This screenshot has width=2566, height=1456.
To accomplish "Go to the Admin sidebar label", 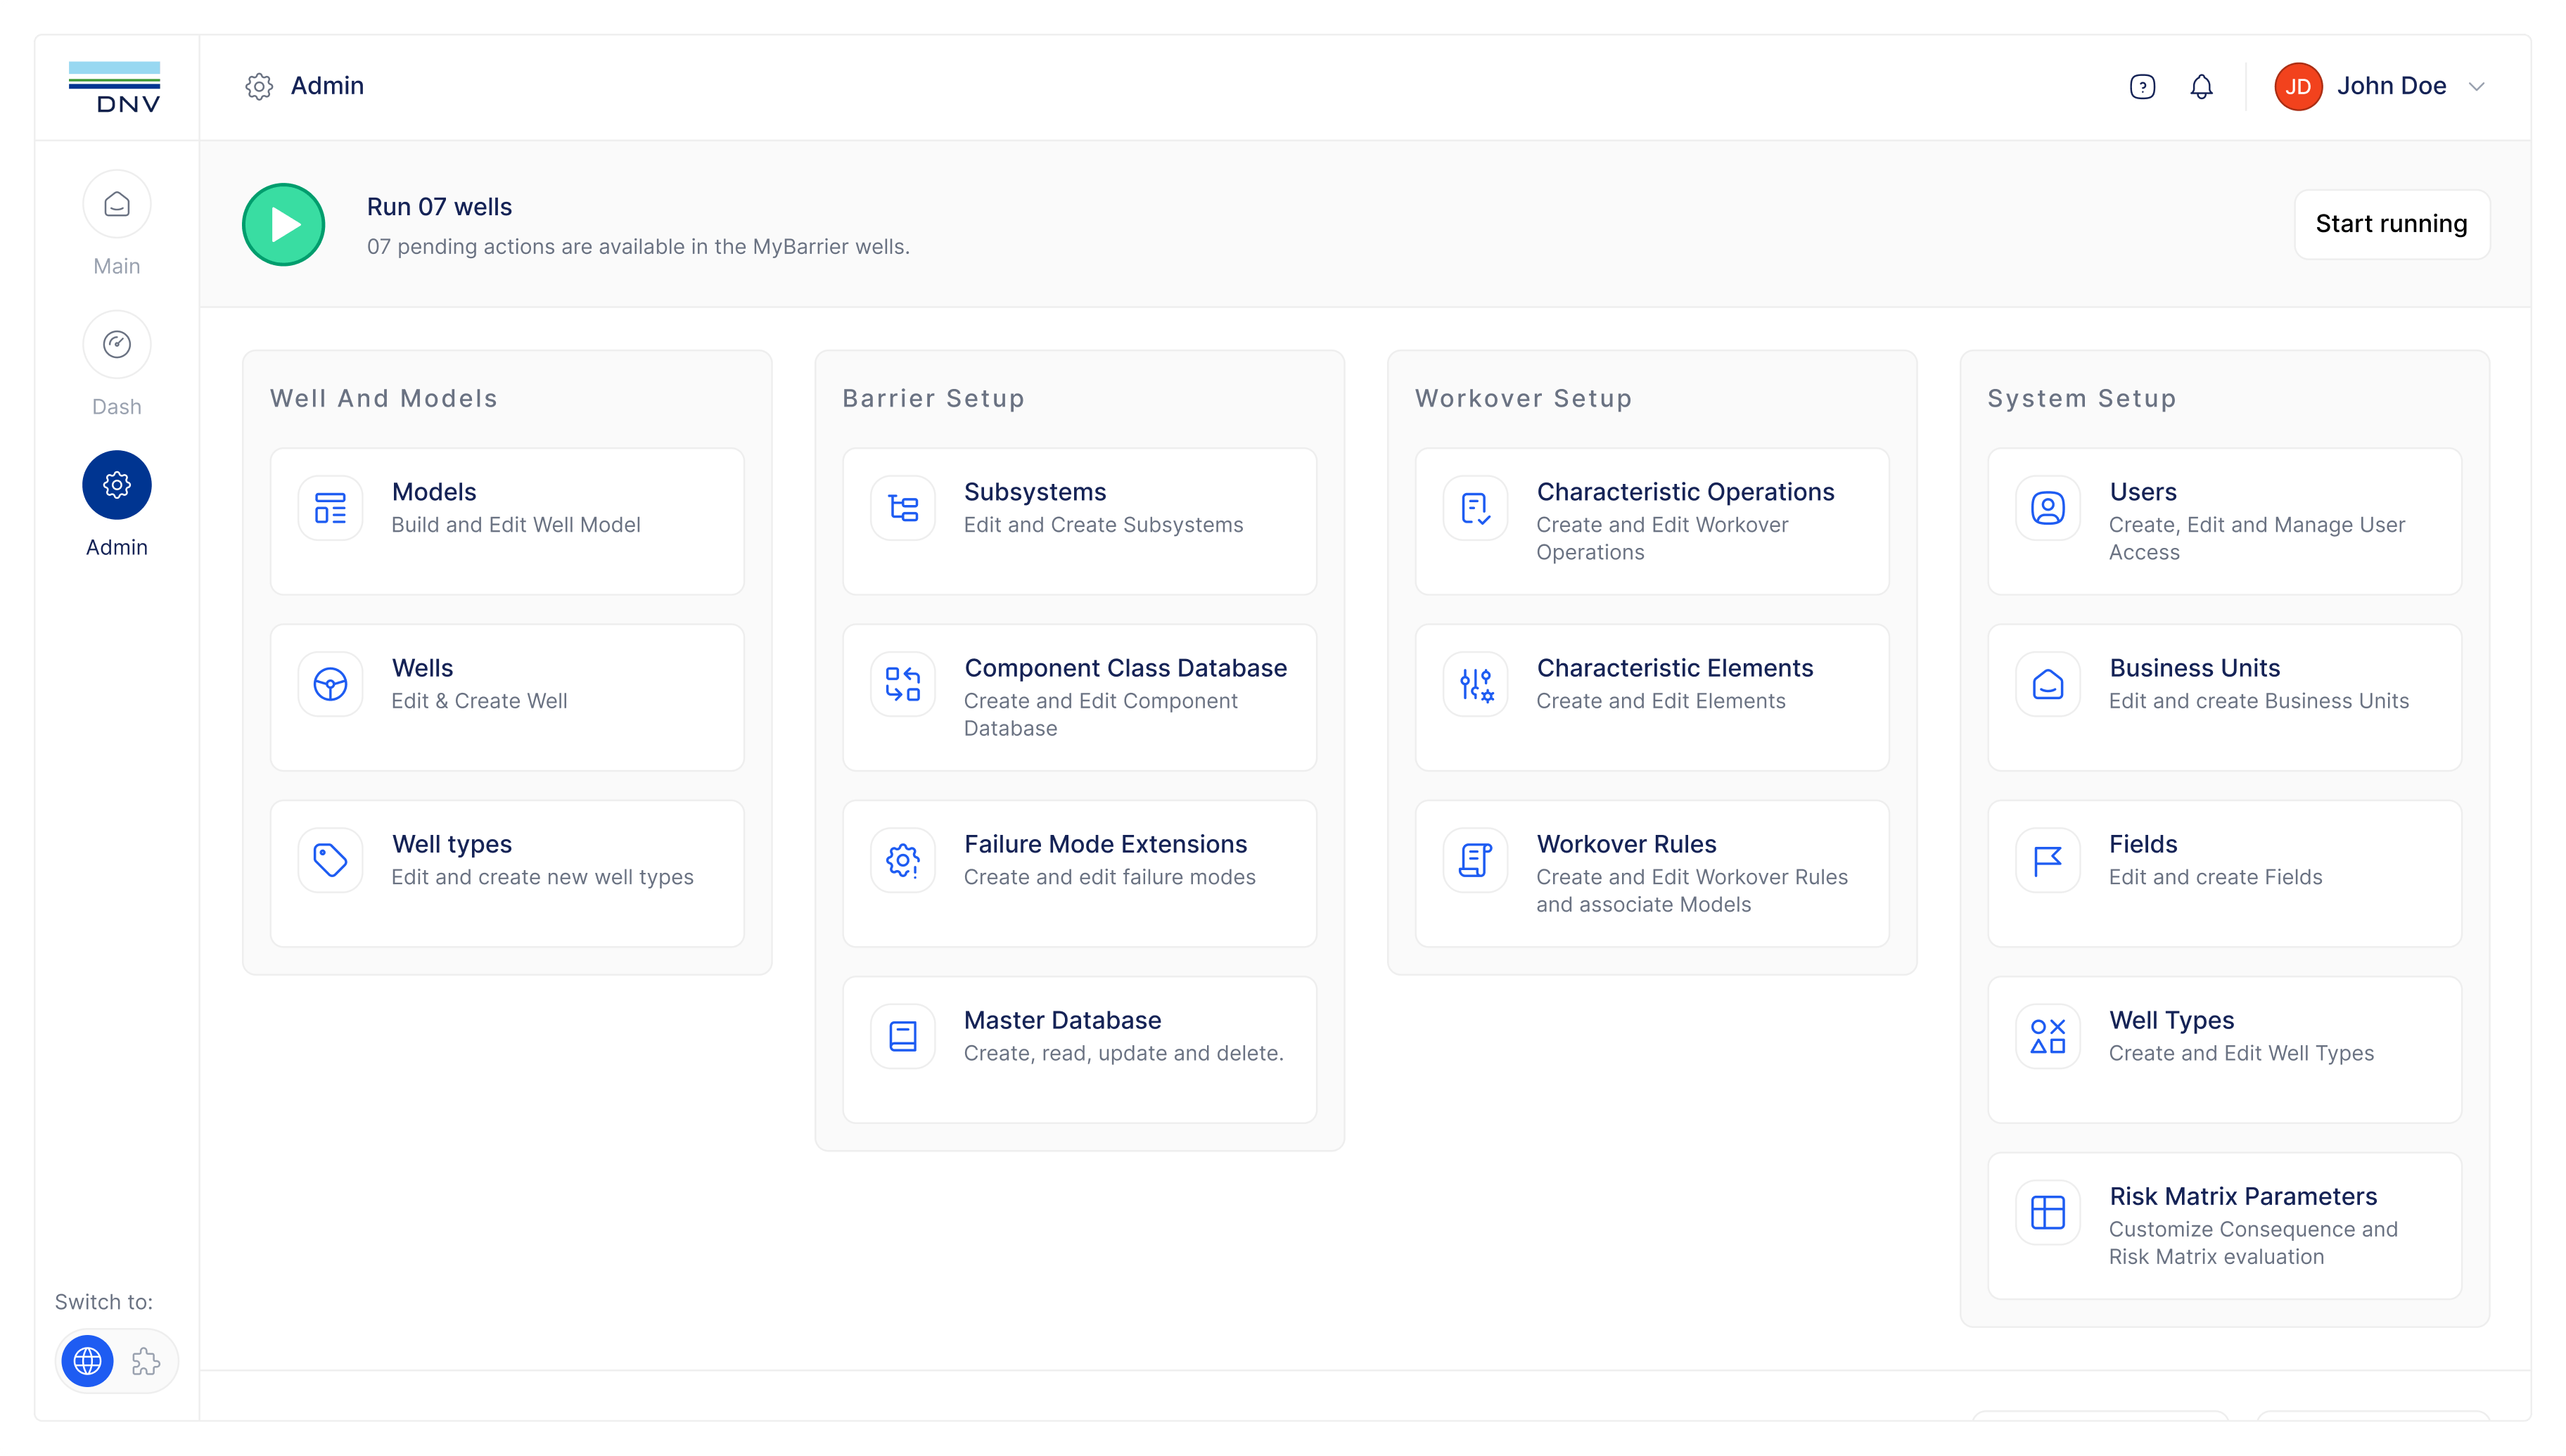I will point(117,547).
